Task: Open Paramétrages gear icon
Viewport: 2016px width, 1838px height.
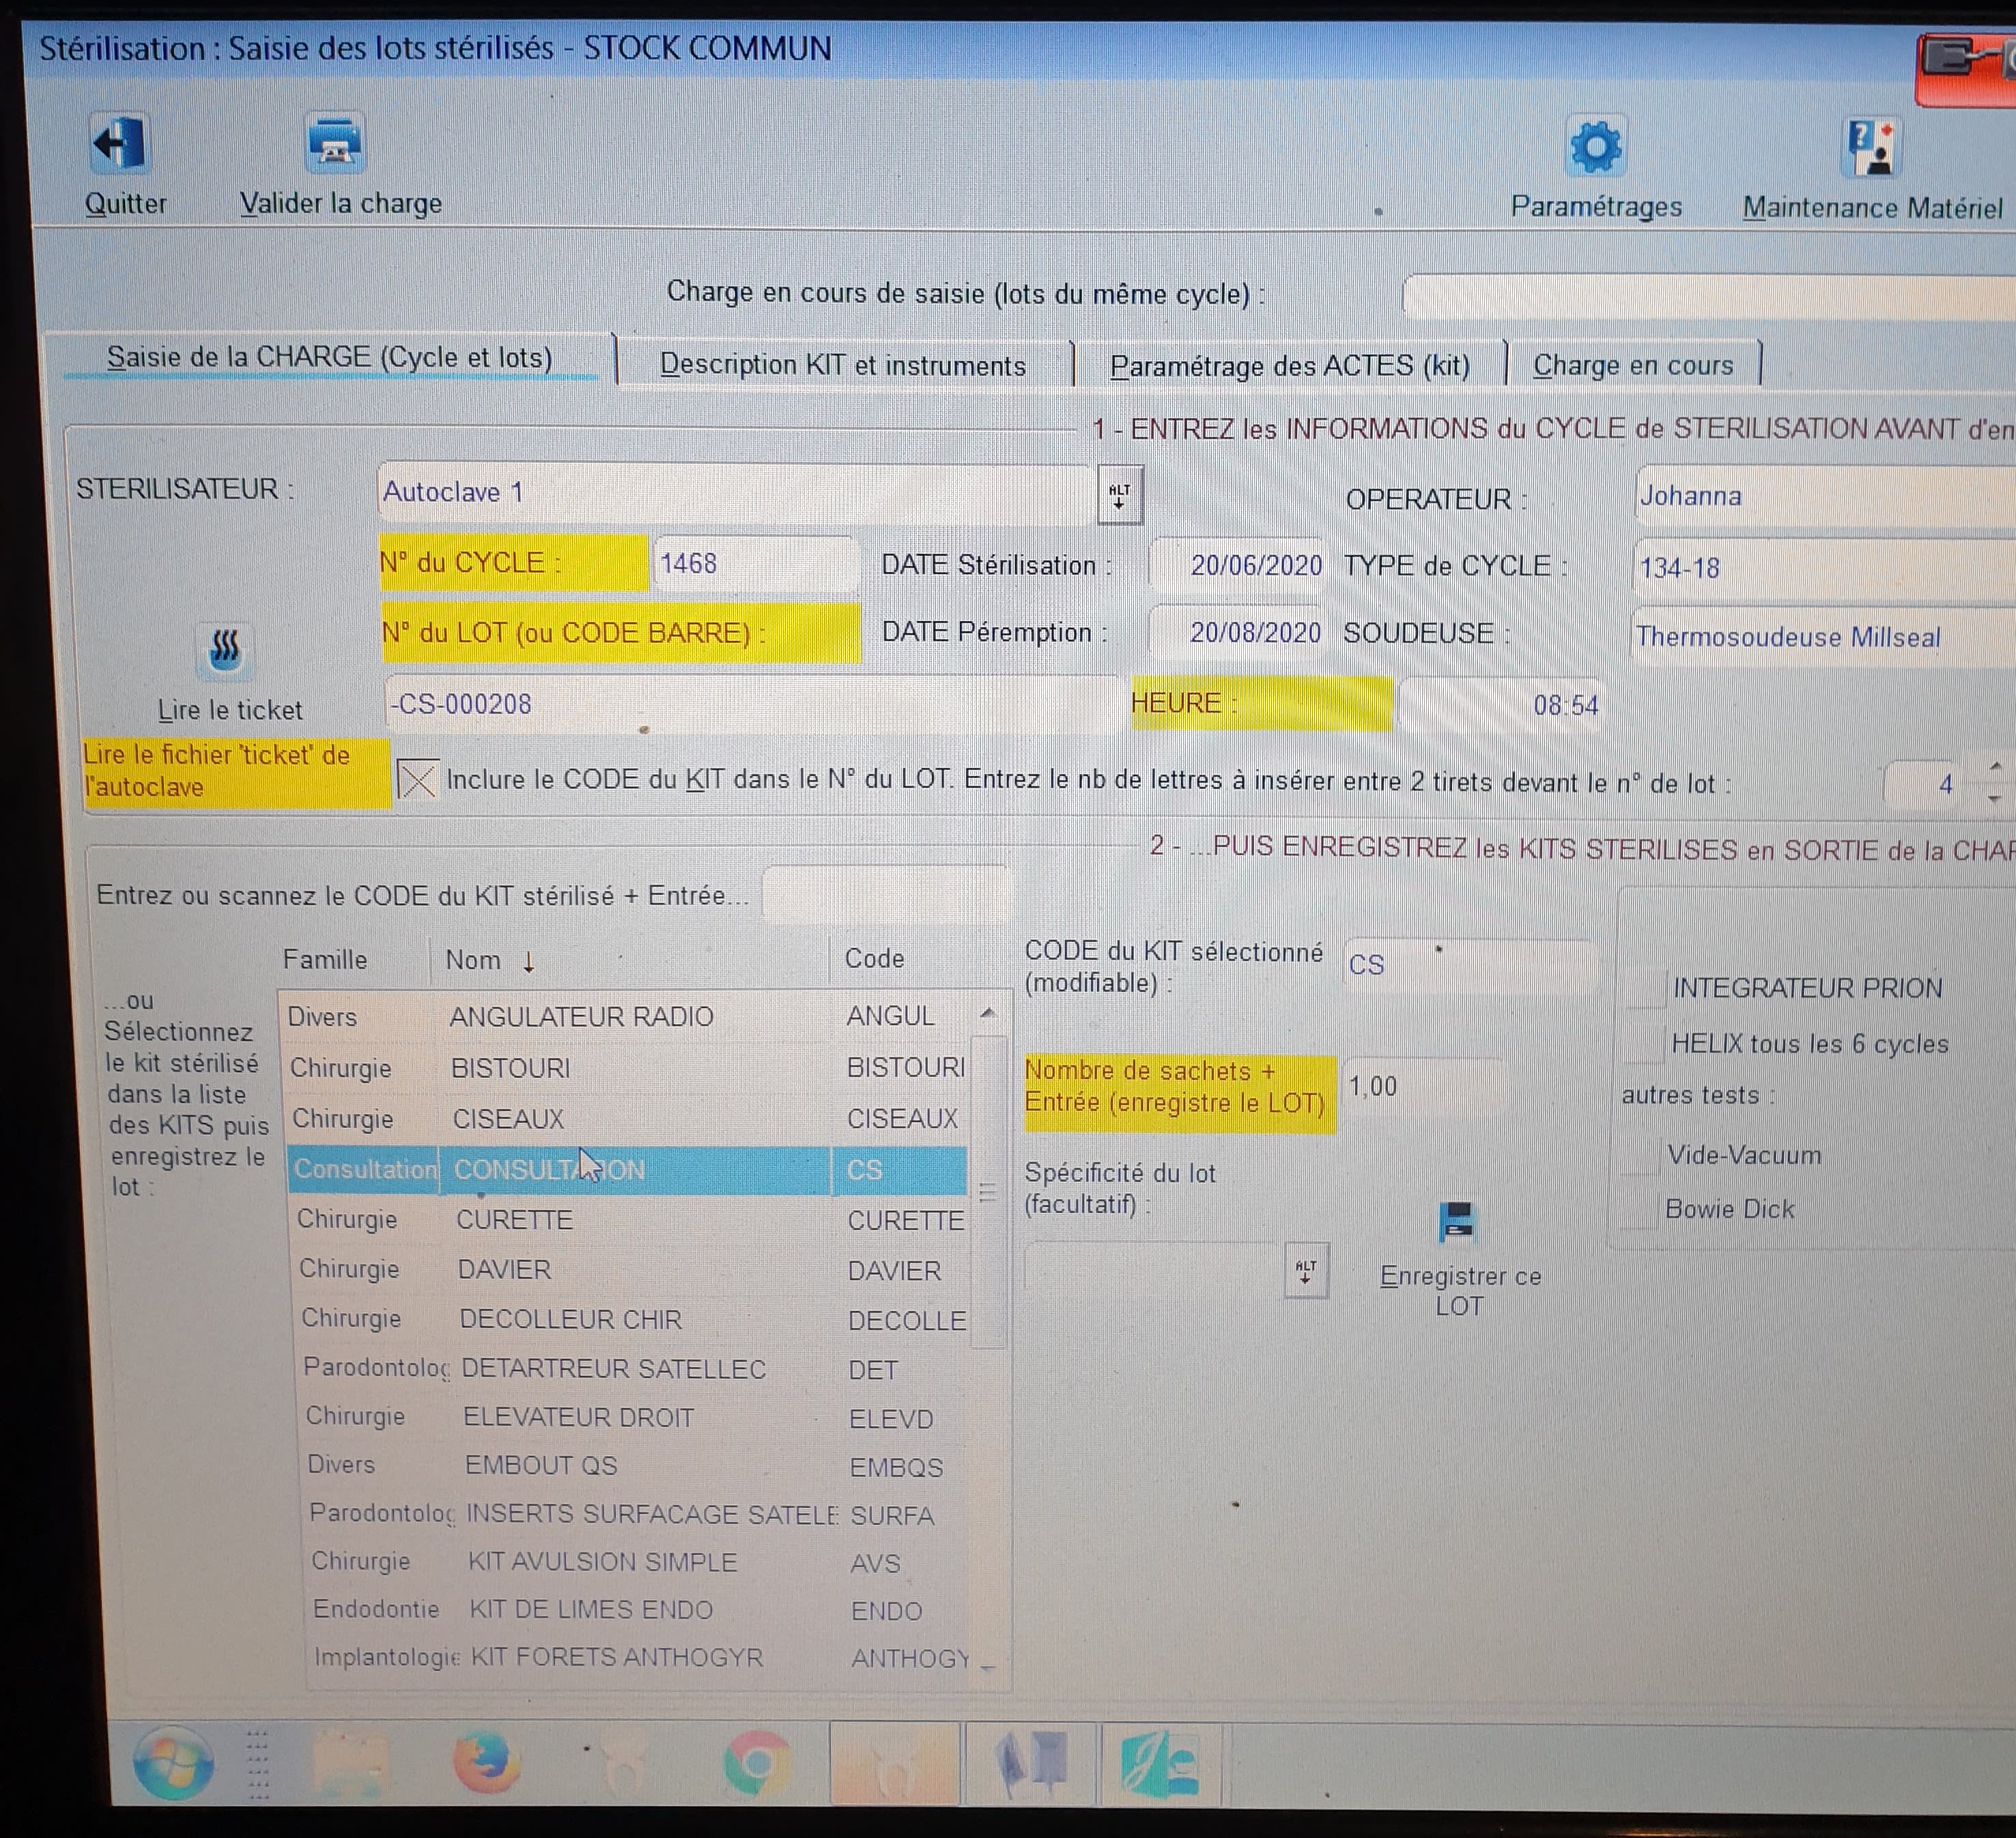Action: click(x=1595, y=148)
